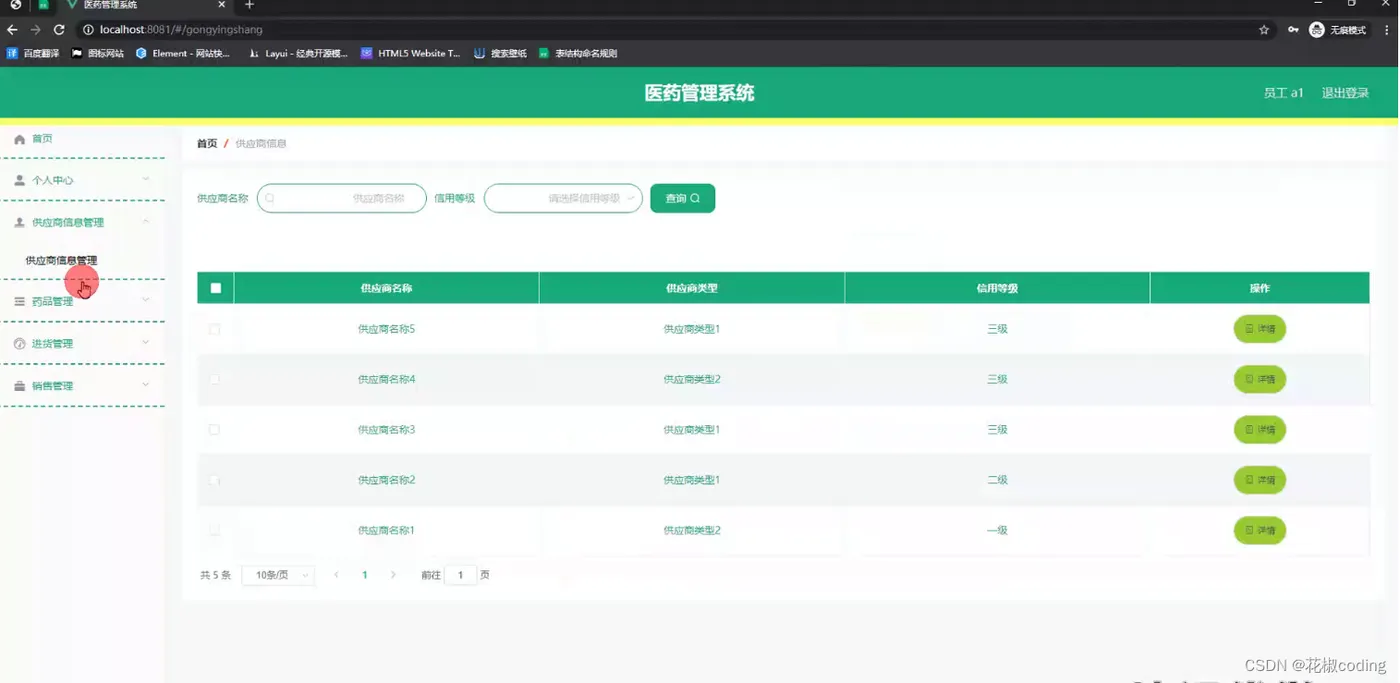This screenshot has width=1400, height=683.
Task: Click the incognito mode indicator icon
Action: click(1317, 30)
